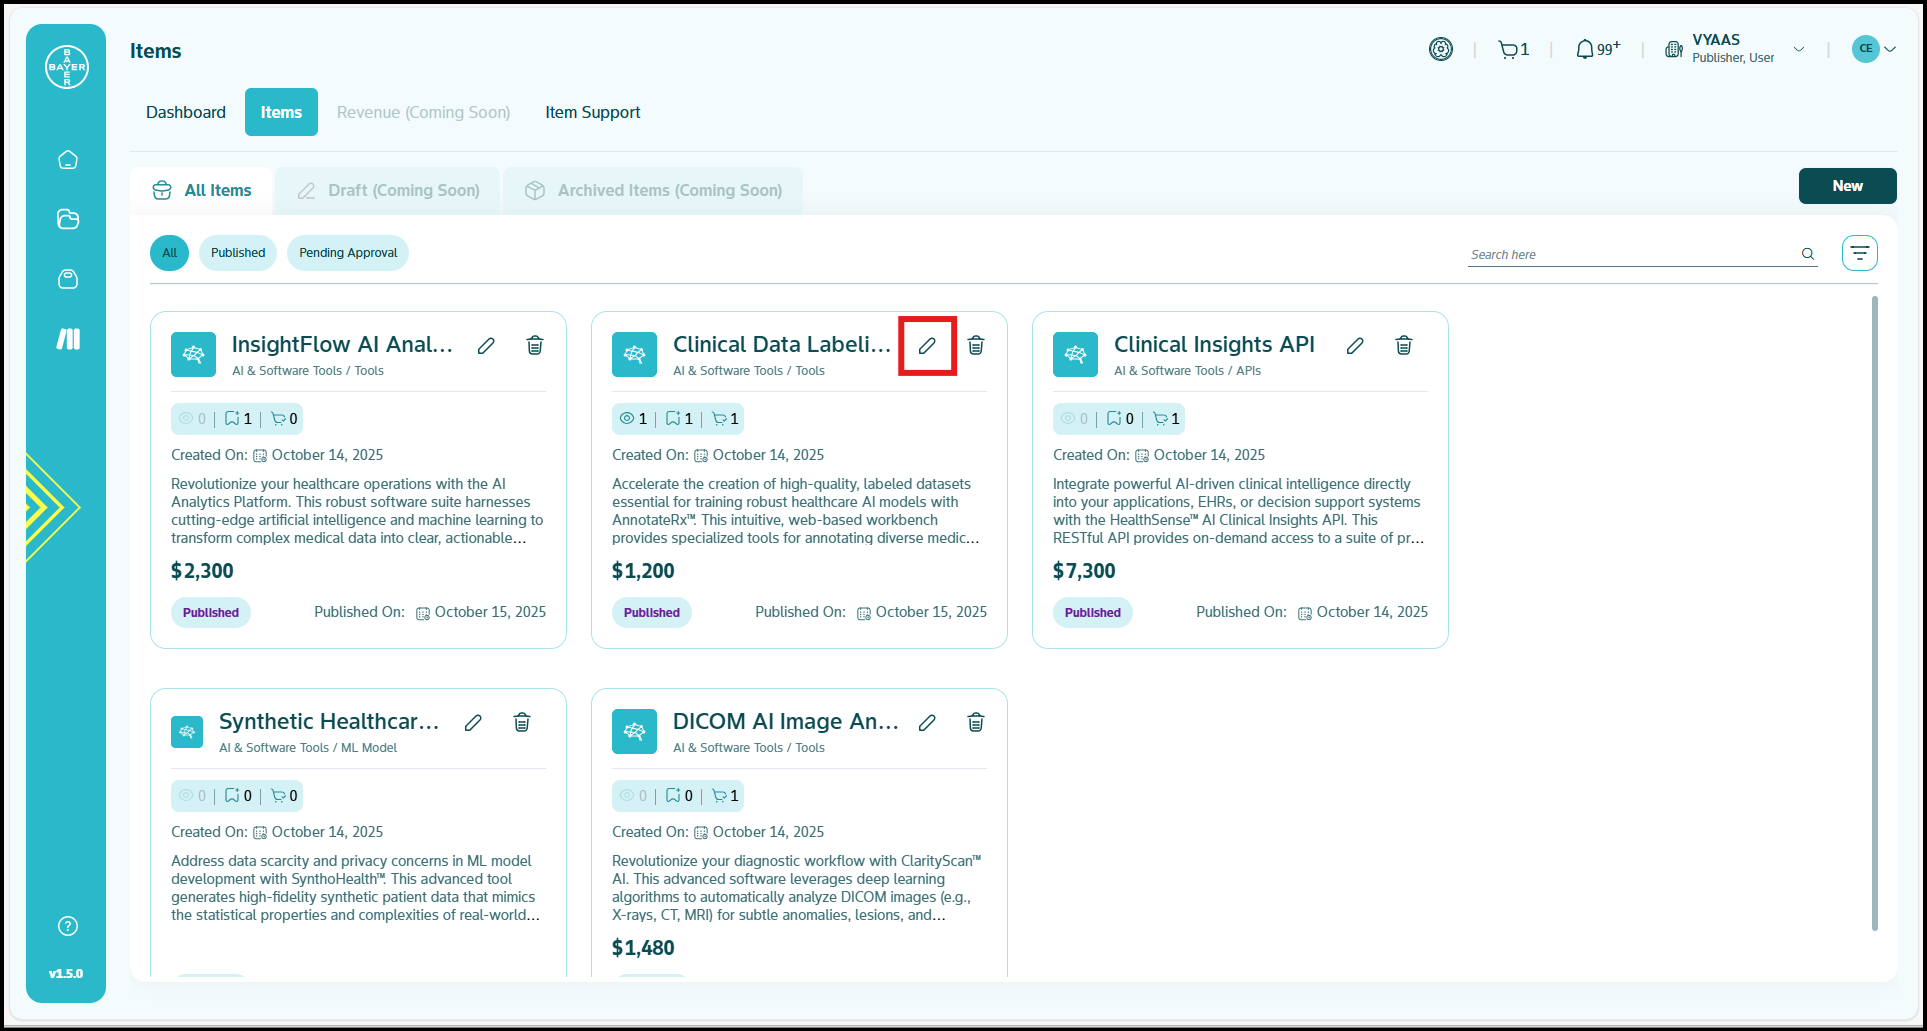Viewport: 1927px width, 1031px height.
Task: Open the Item Support tab
Action: pos(592,112)
